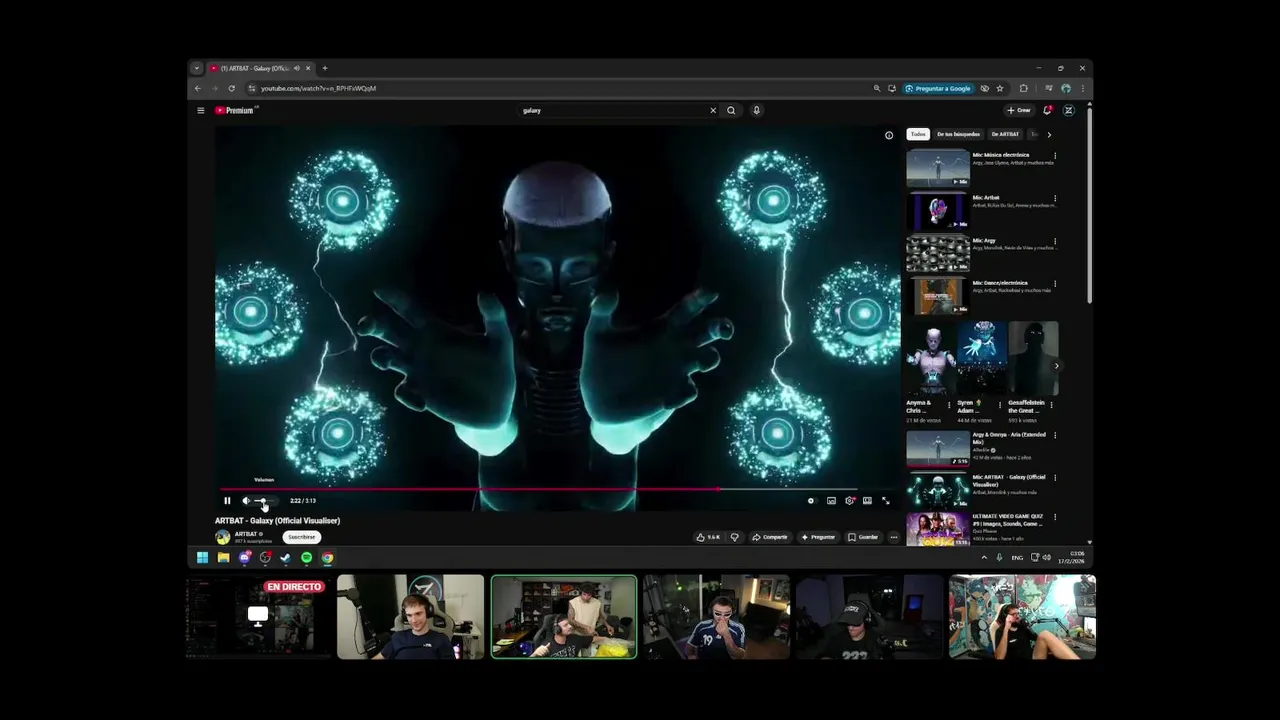Open options for 'Argy & Omnya - Aria'
This screenshot has width=1280, height=720.
[1055, 436]
